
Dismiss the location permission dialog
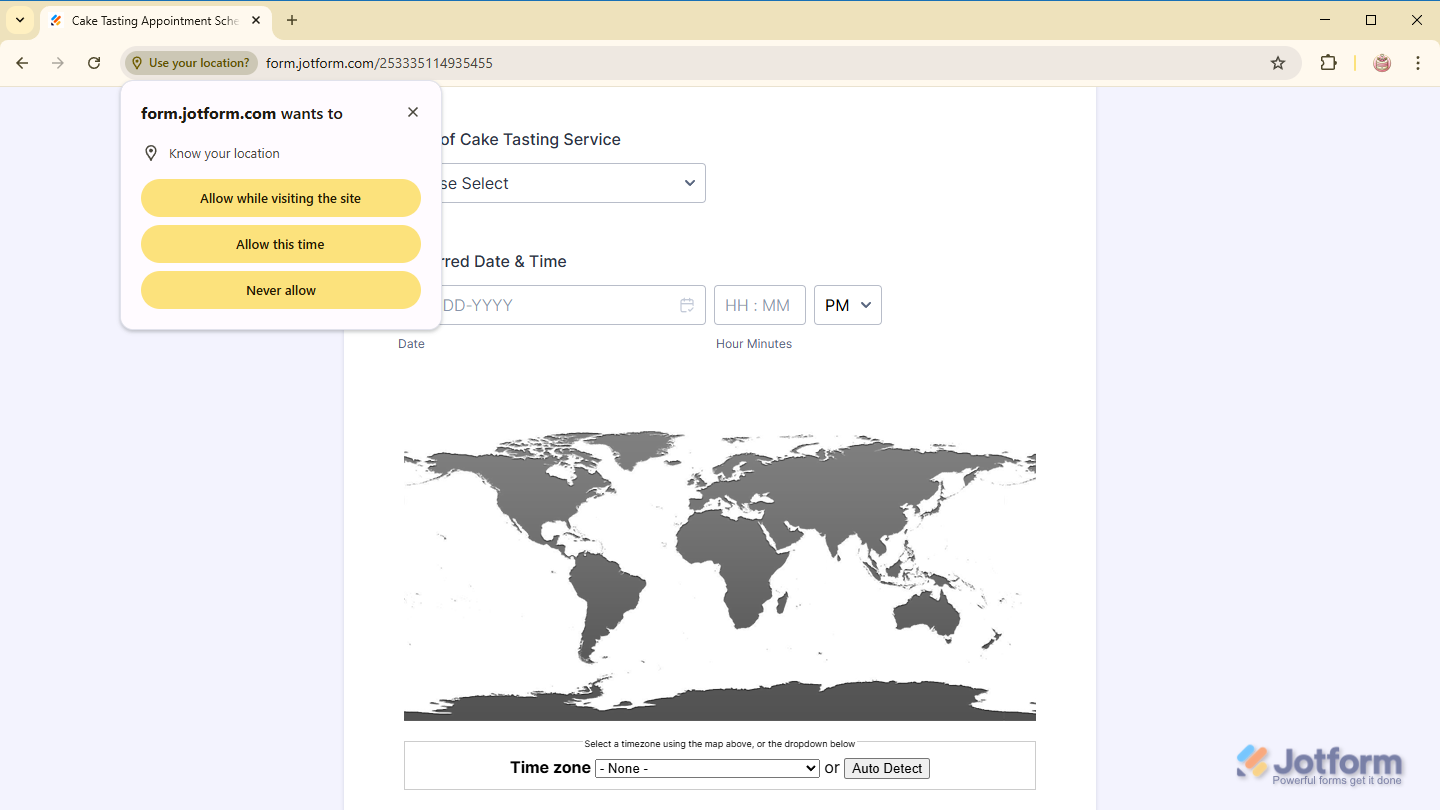pos(412,111)
